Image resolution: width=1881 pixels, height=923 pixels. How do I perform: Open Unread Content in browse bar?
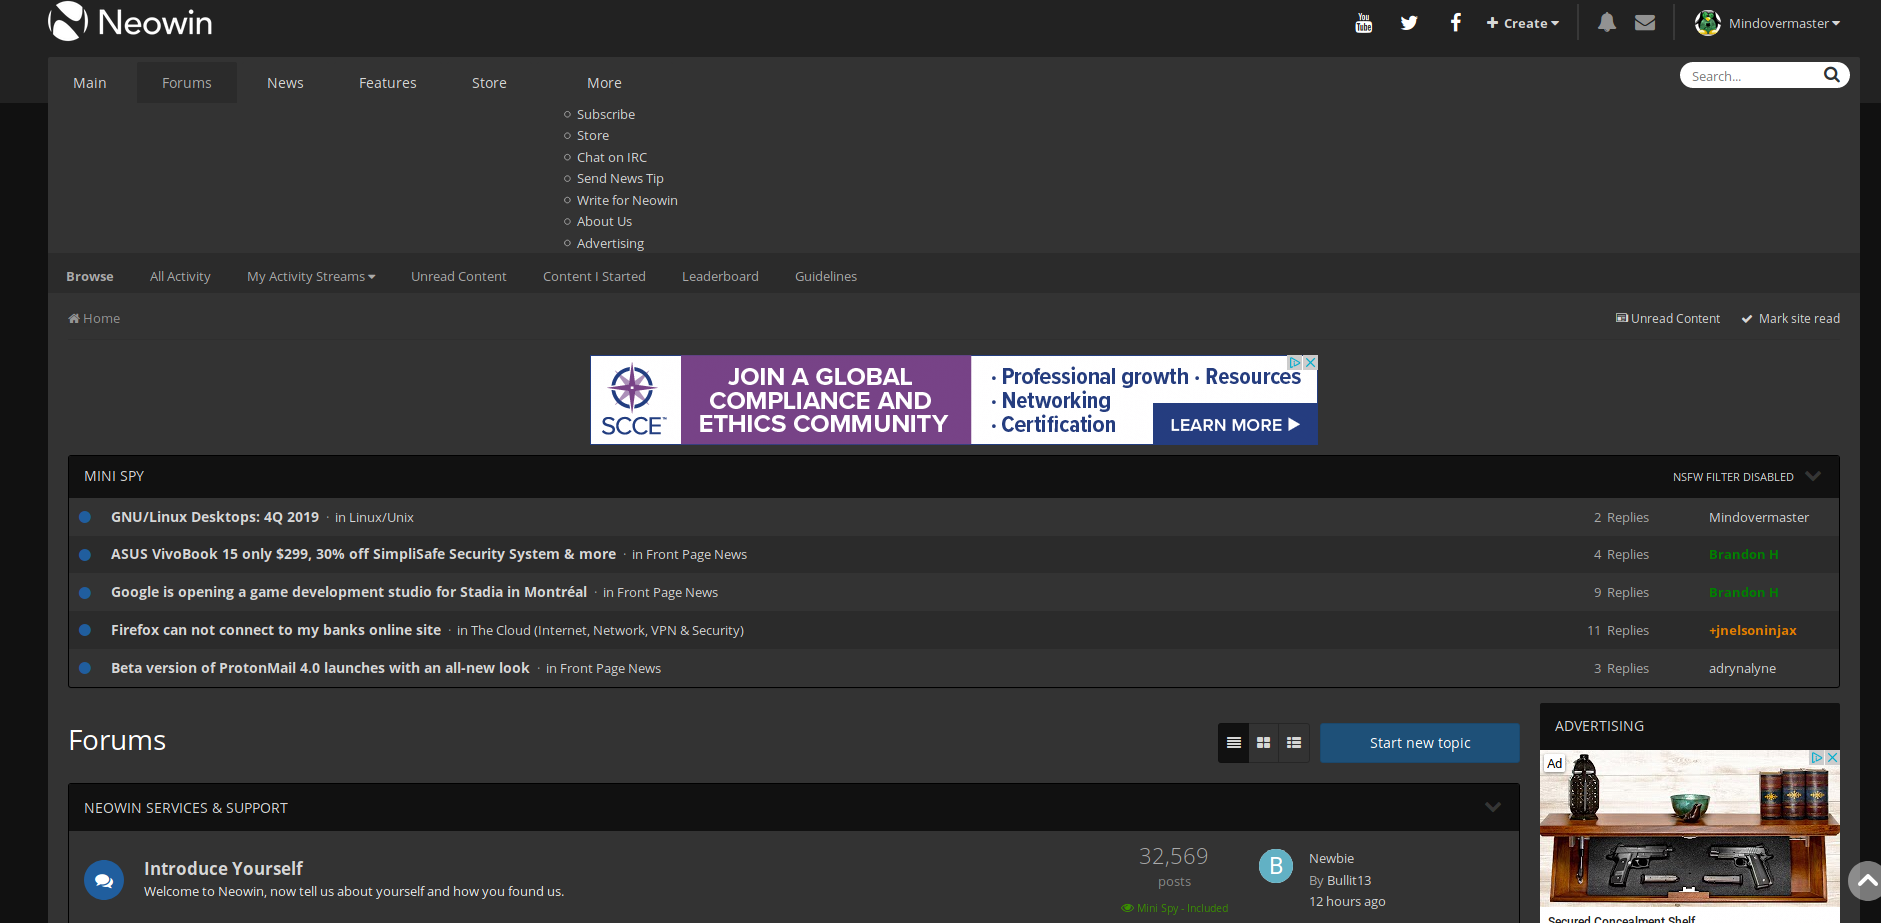(x=459, y=276)
